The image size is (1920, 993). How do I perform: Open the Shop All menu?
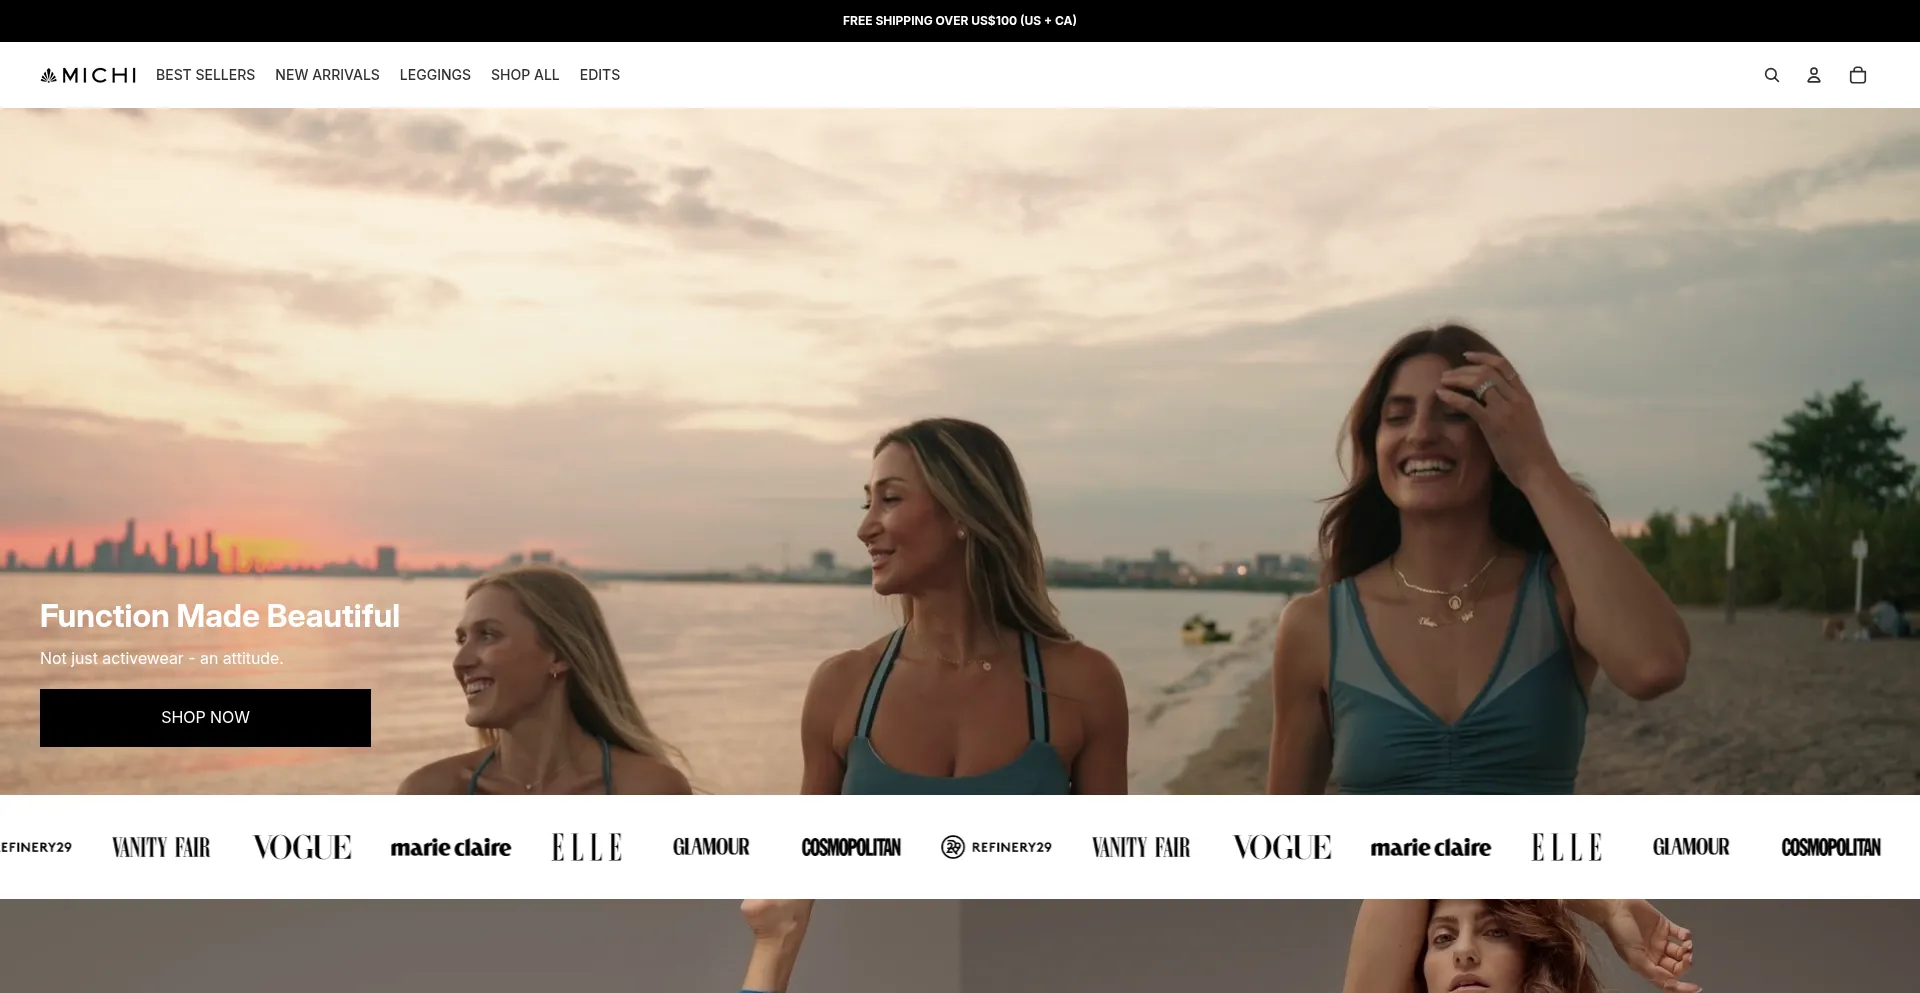(x=525, y=75)
